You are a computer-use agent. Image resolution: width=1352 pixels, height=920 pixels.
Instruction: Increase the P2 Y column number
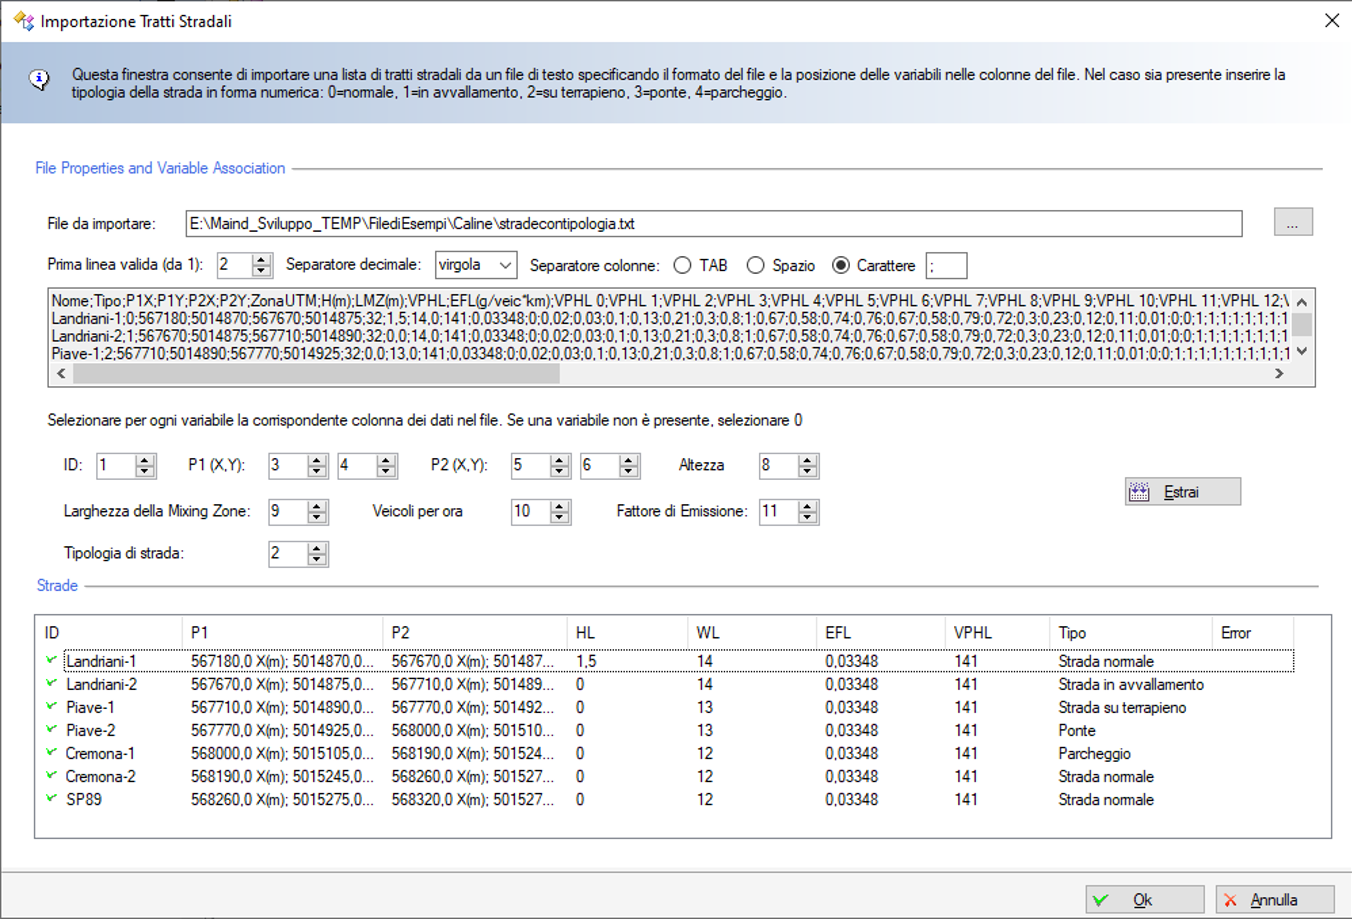(x=629, y=460)
